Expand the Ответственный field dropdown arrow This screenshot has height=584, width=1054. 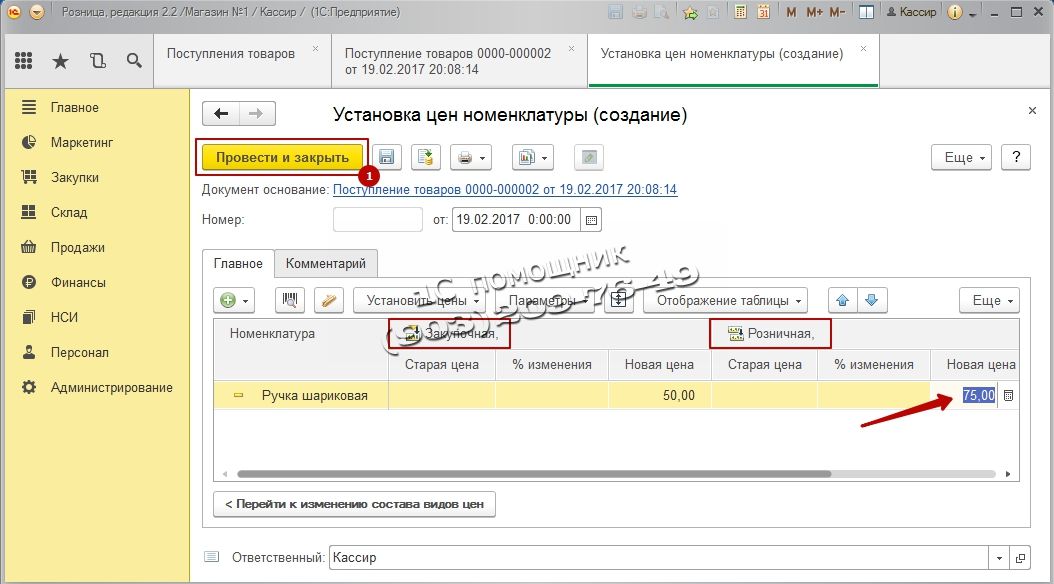coord(999,558)
